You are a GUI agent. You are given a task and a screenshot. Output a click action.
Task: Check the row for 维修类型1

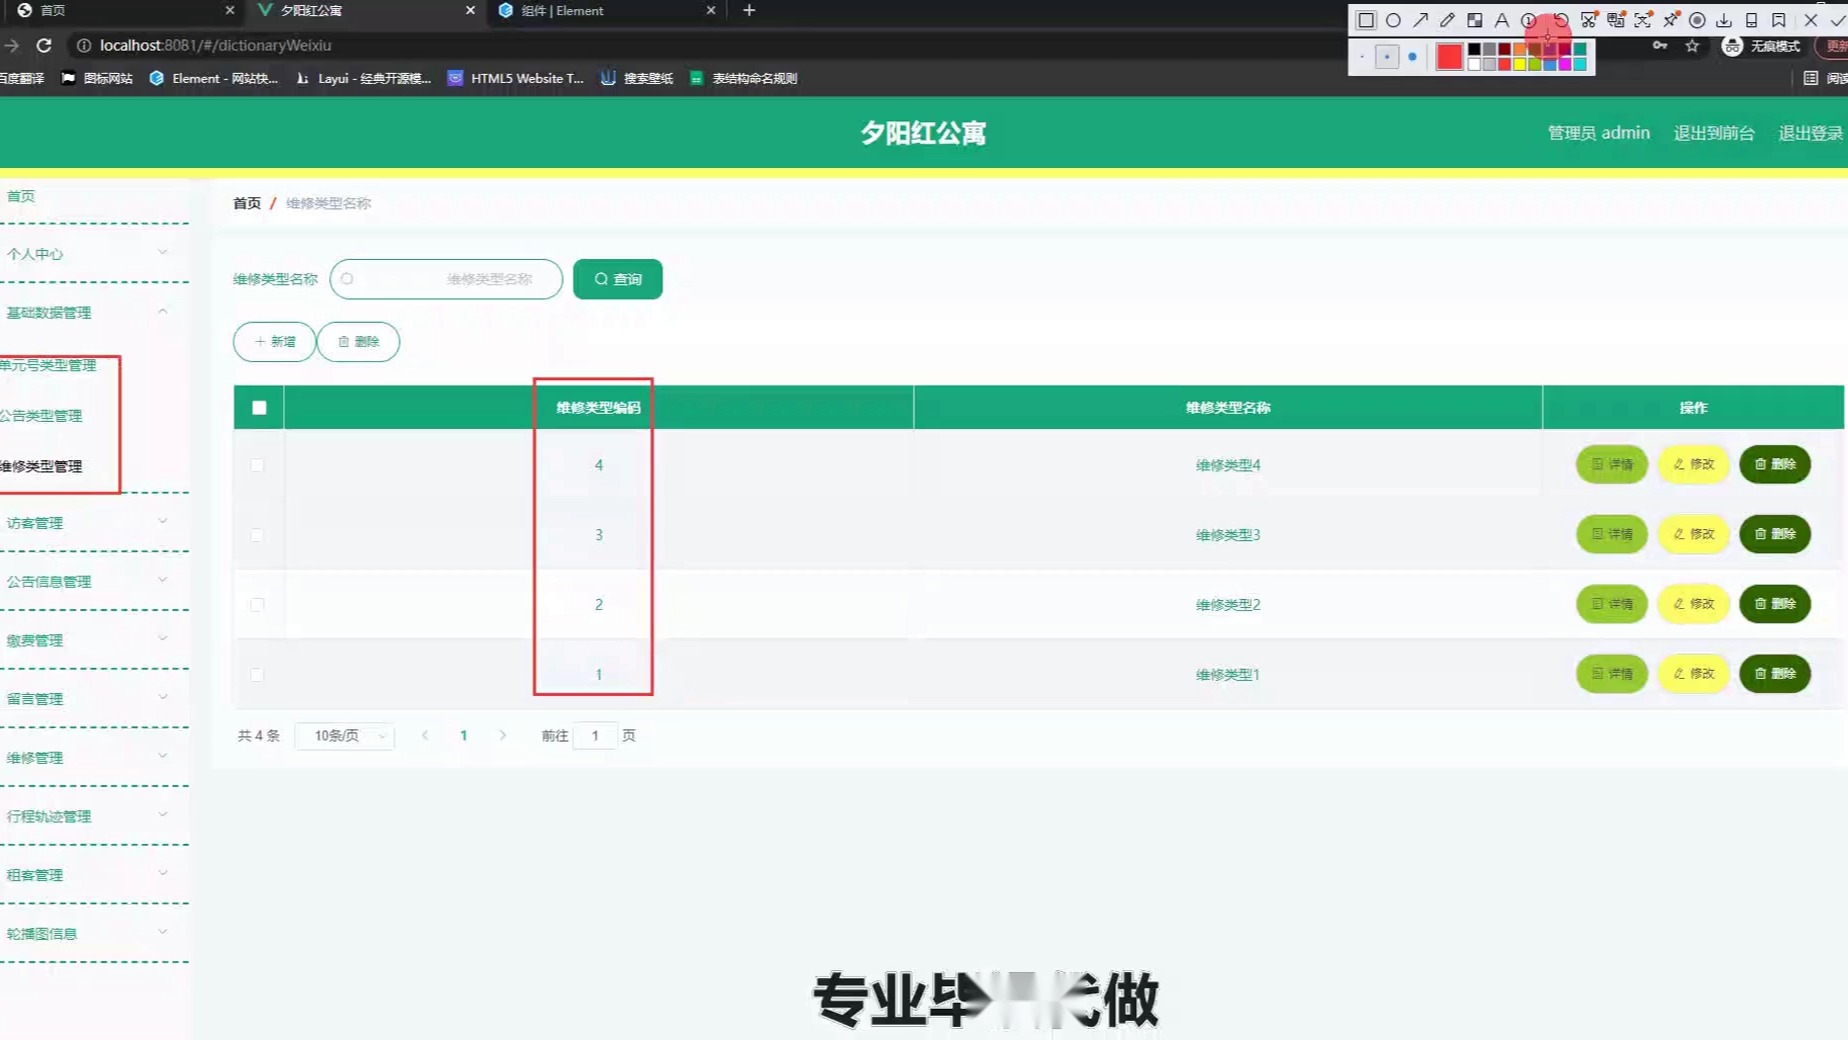pos(257,675)
